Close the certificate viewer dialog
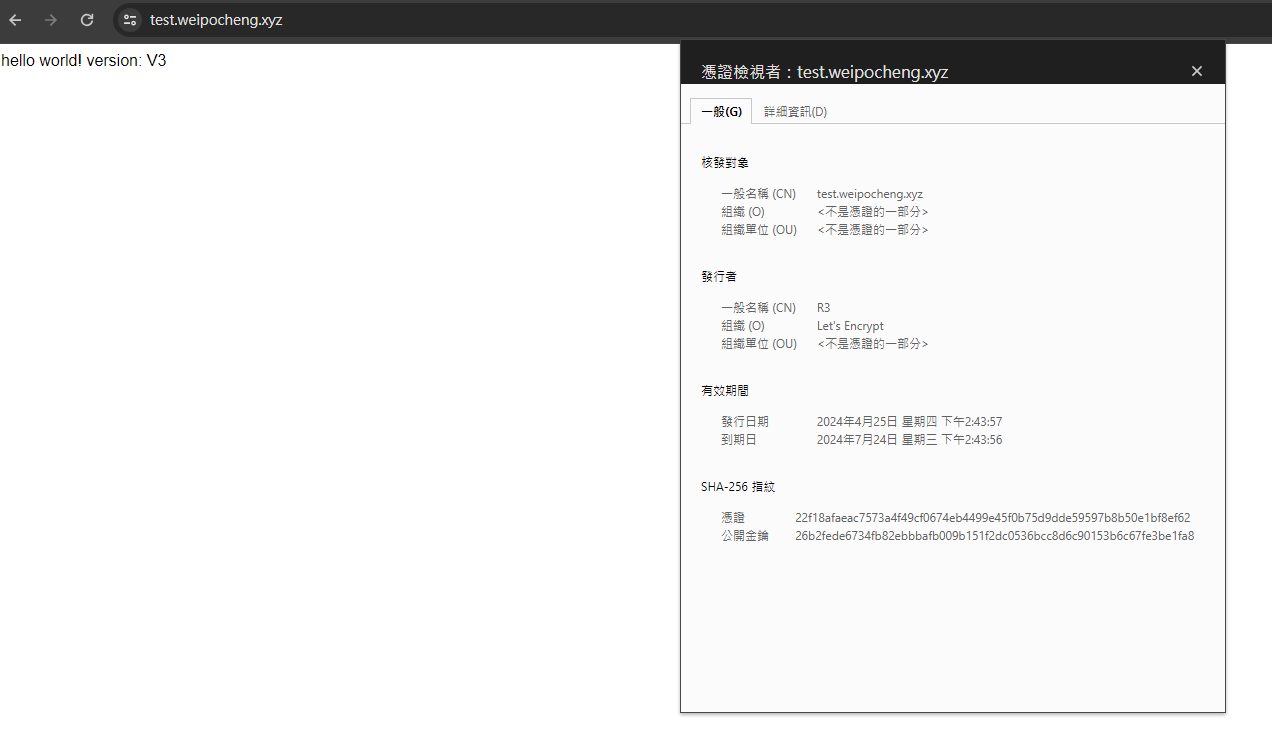This screenshot has width=1272, height=749. 1197,71
